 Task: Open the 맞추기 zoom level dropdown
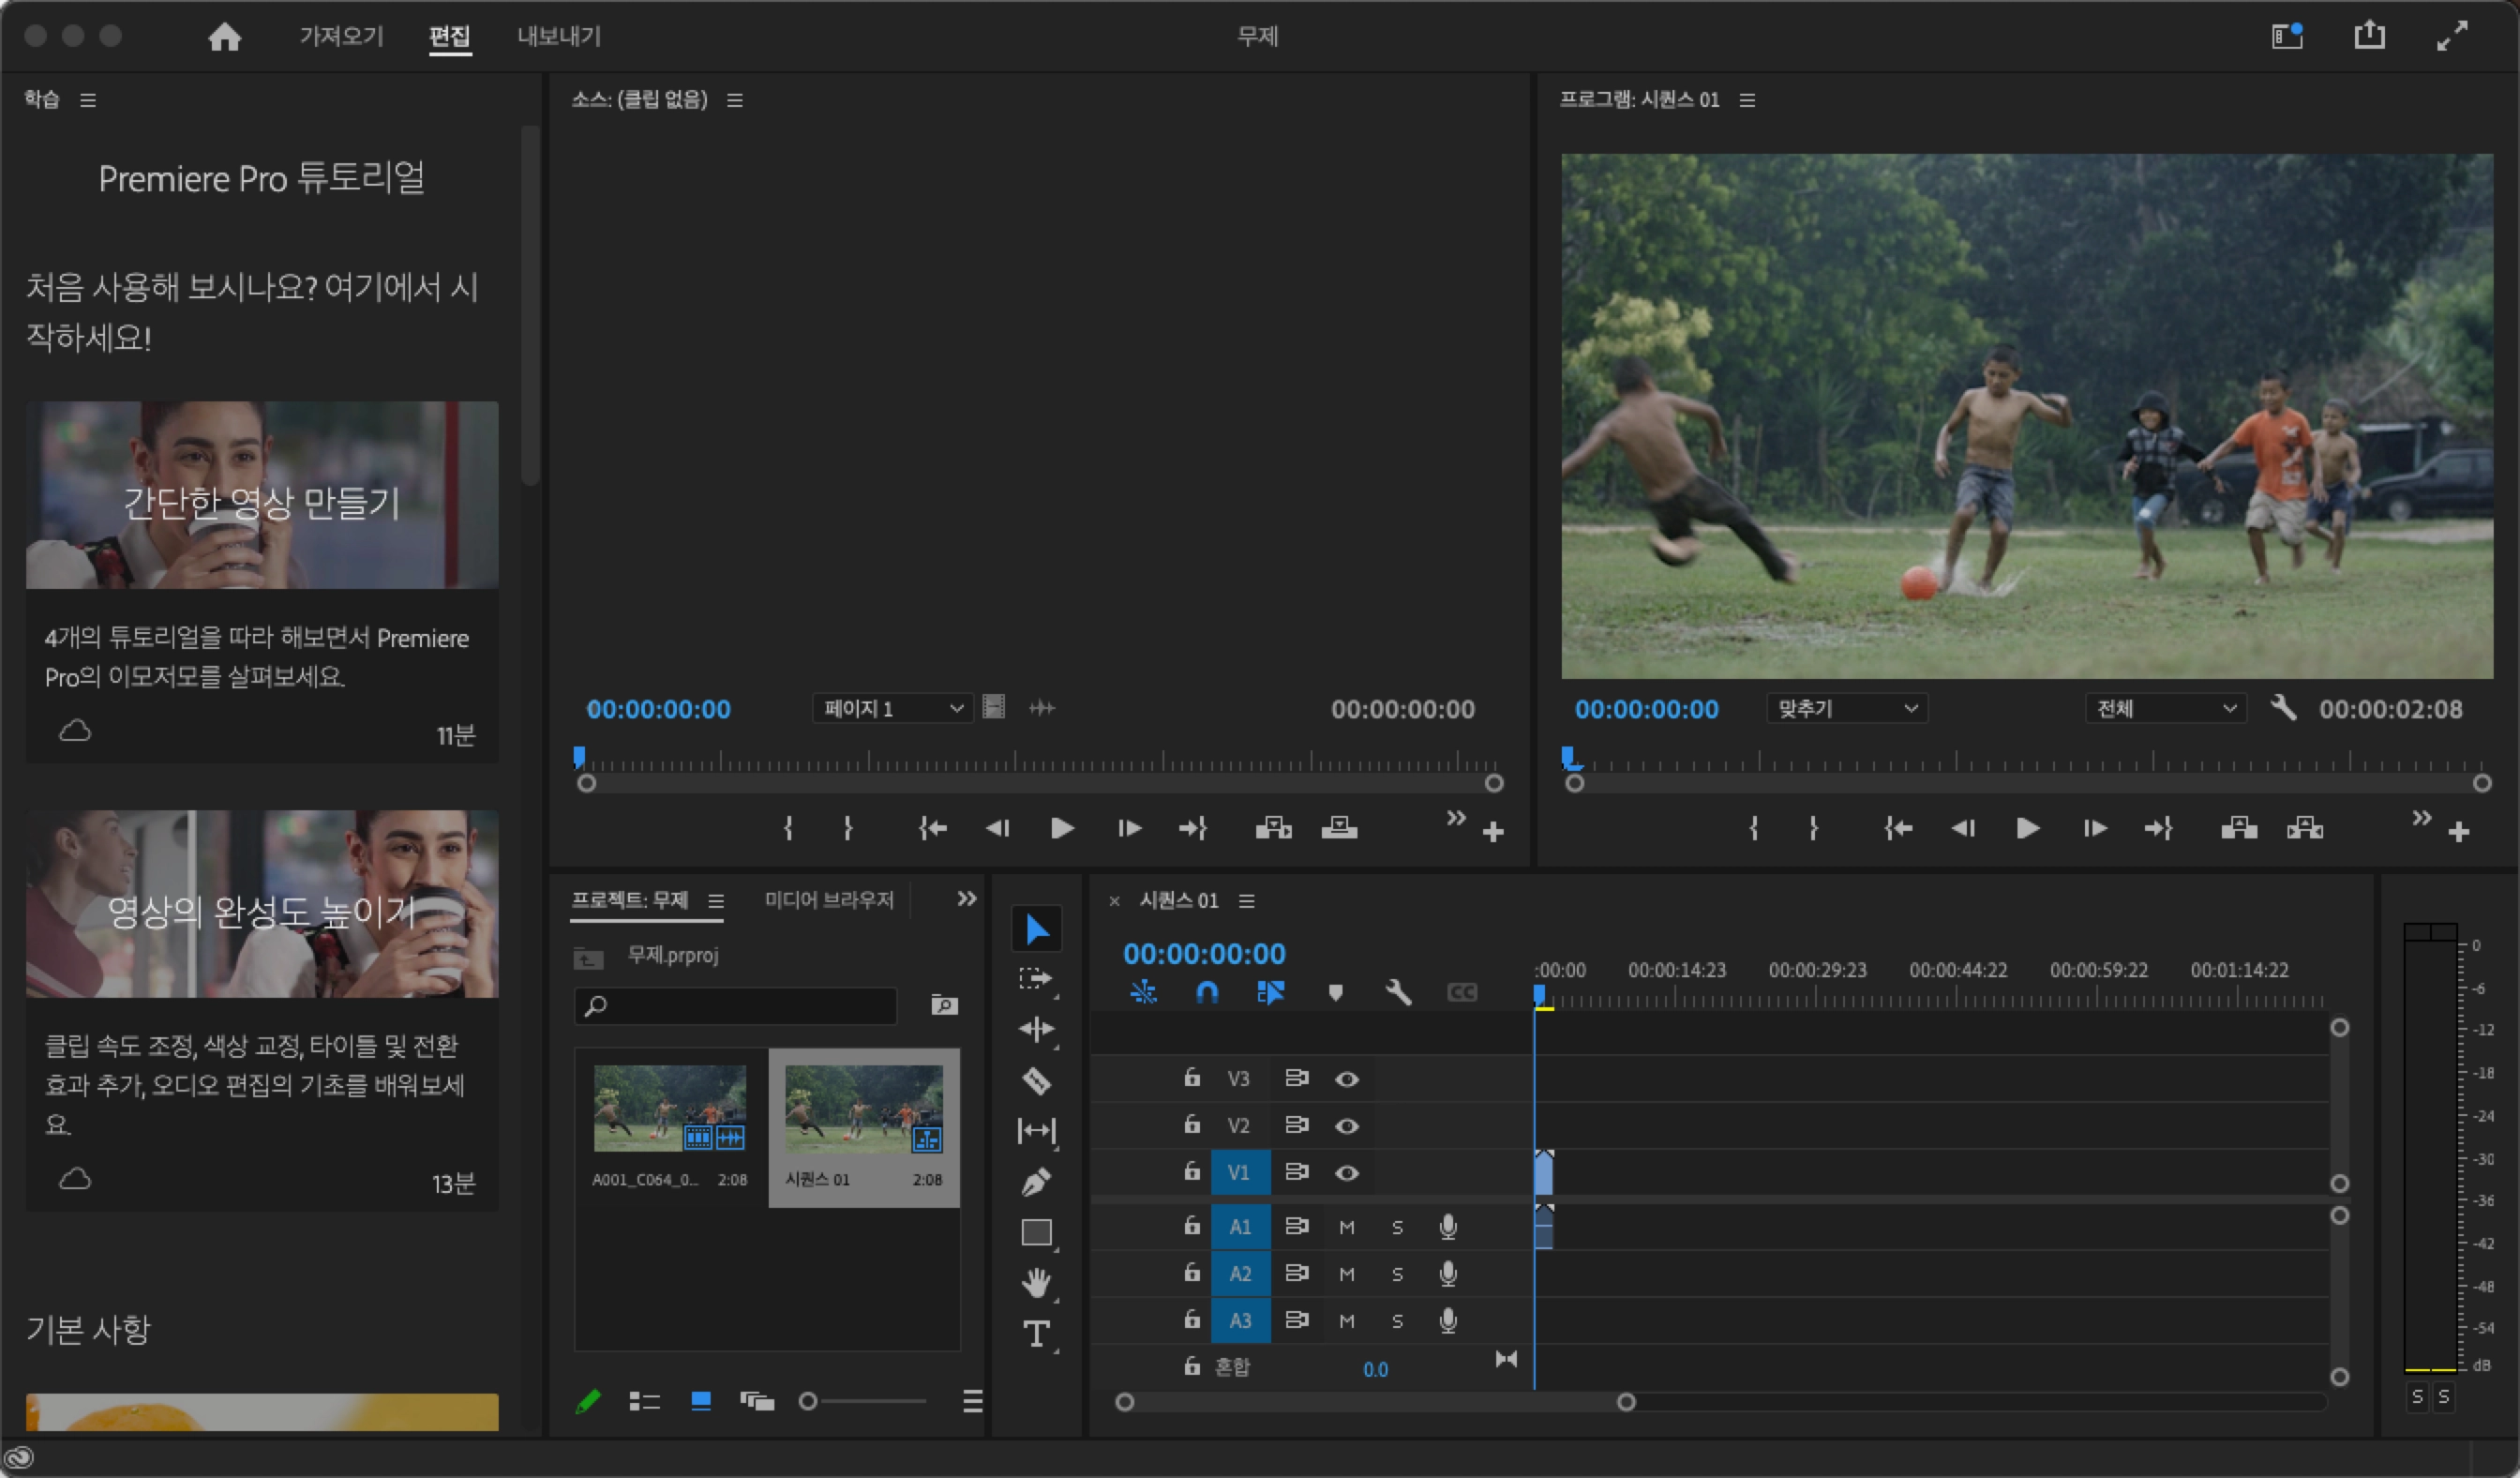pyautogui.click(x=1846, y=709)
